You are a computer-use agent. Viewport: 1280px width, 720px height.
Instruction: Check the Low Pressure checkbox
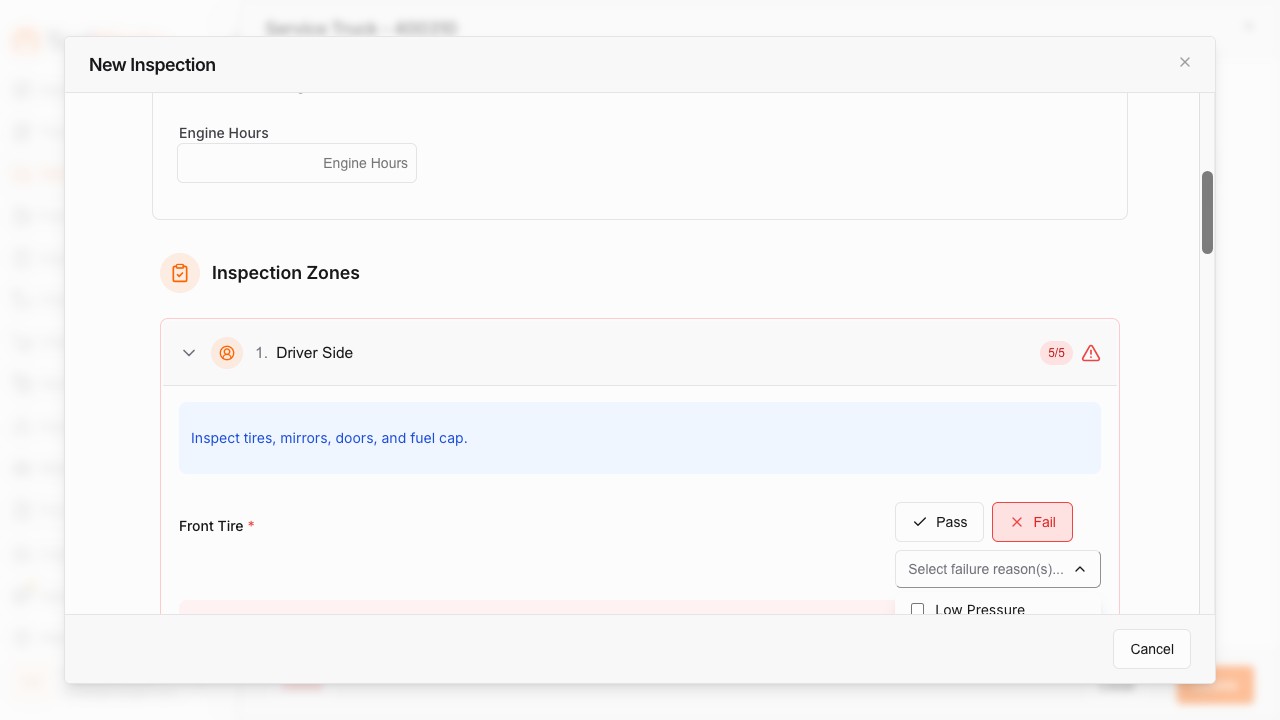917,609
